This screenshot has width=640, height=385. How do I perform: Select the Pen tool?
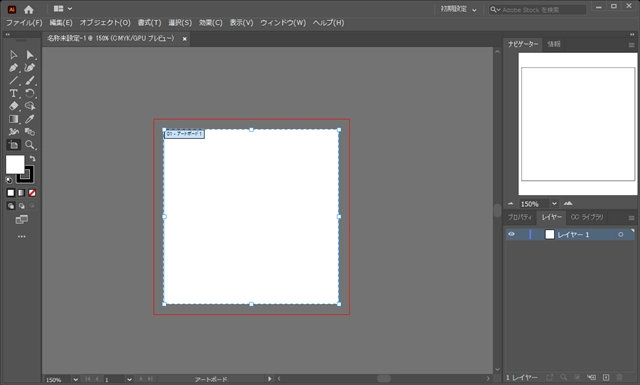tap(13, 68)
